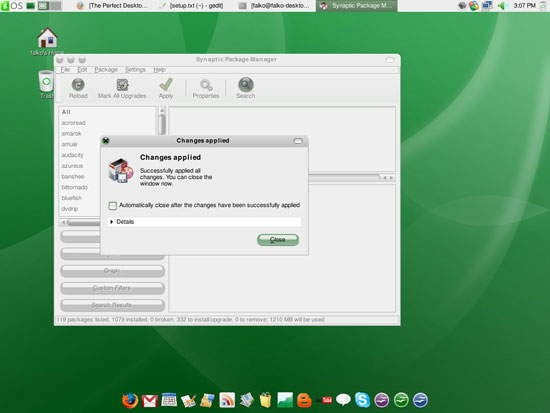Launch Firefox from the dock

point(130,400)
